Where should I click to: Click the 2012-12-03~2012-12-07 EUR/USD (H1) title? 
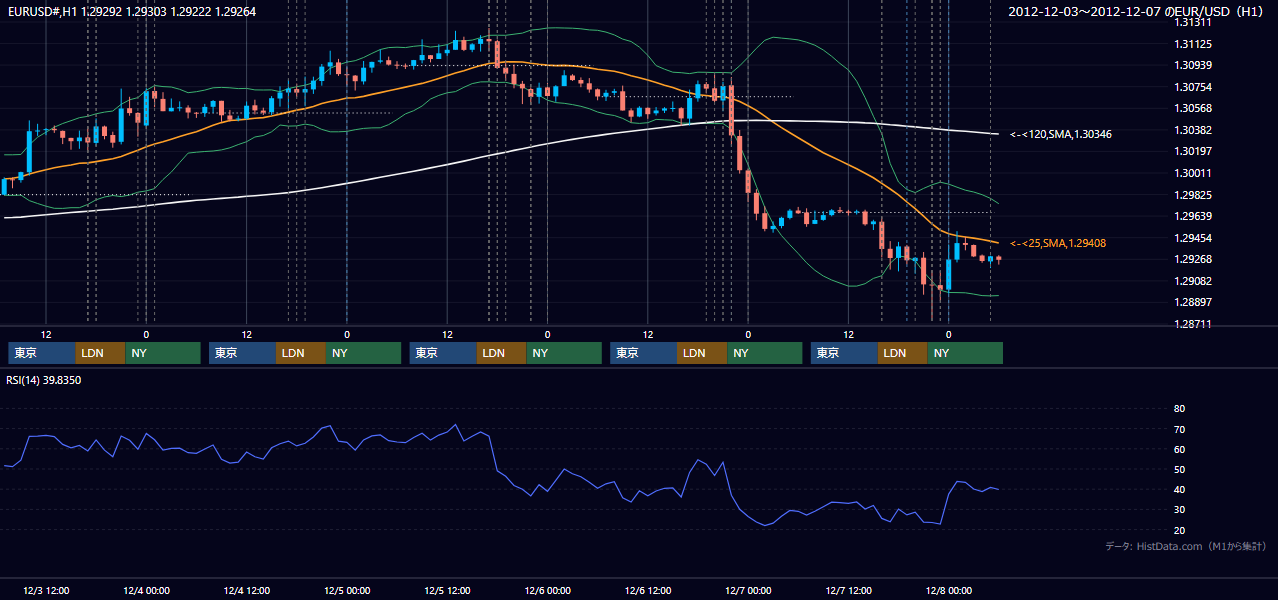pos(1137,12)
